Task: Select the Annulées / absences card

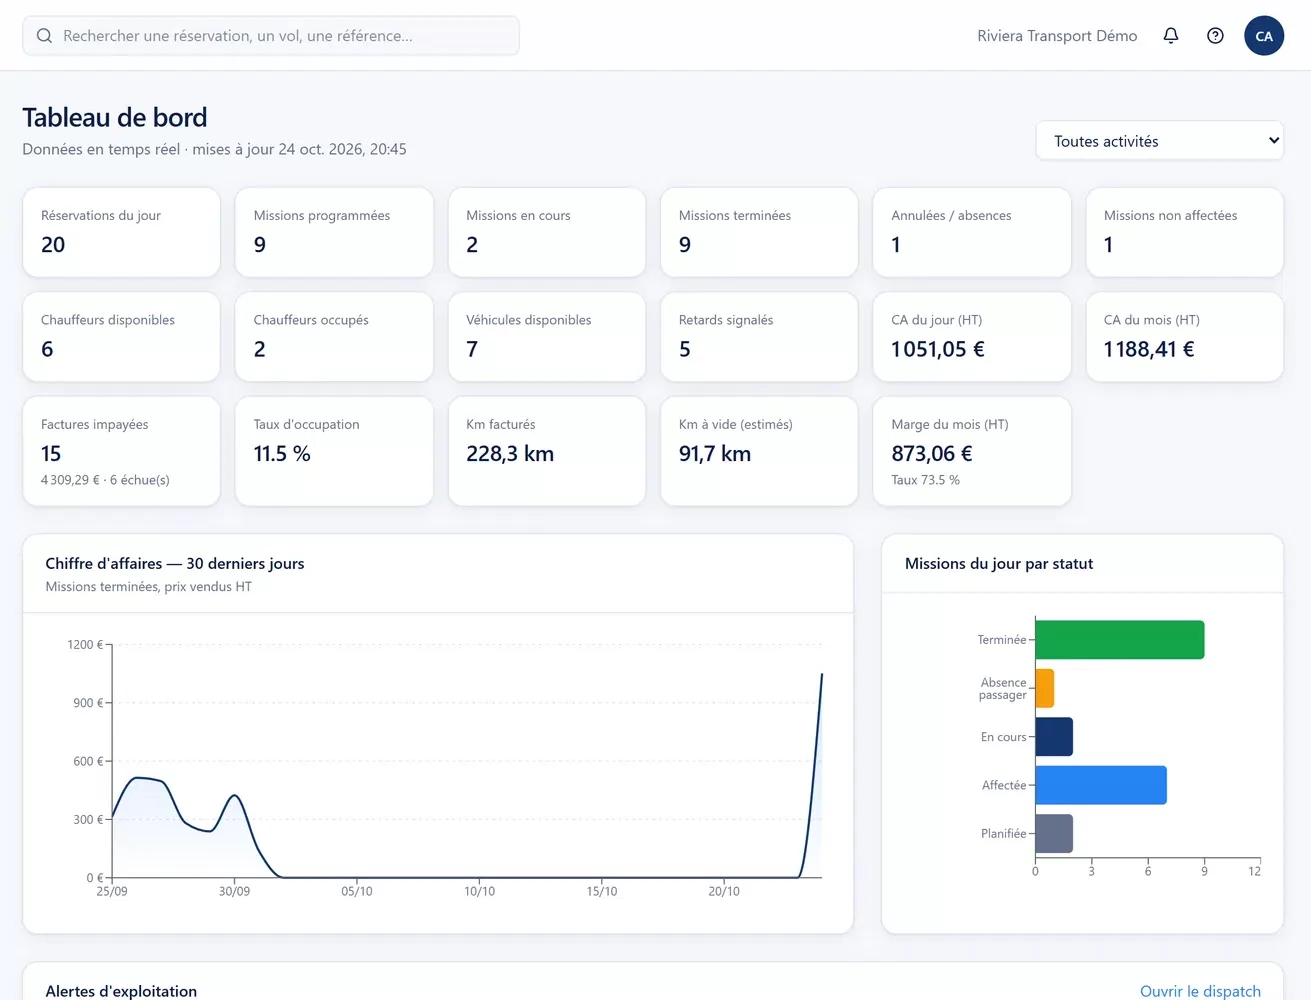Action: click(972, 232)
